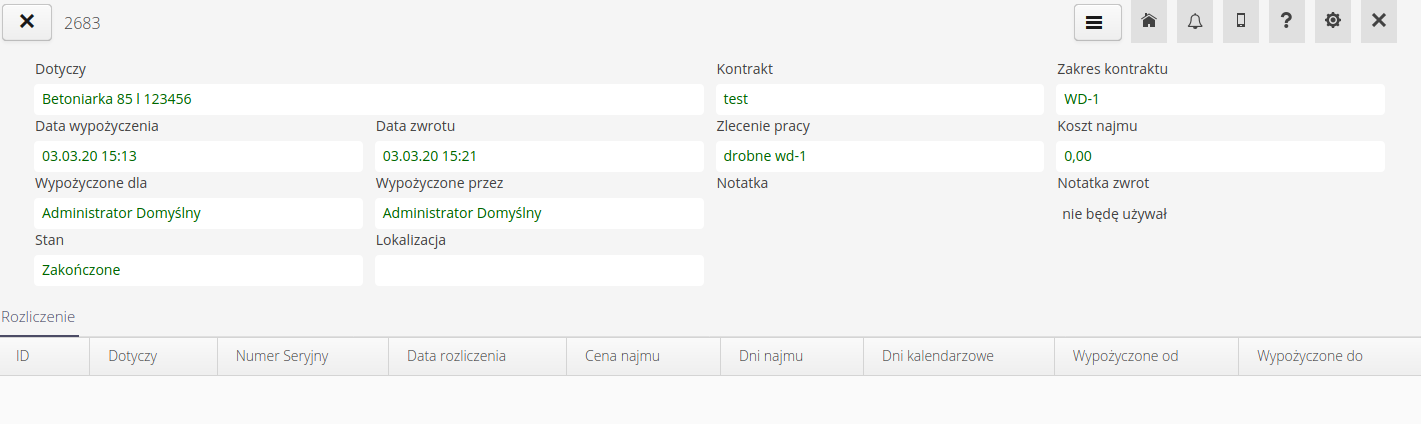Open the hamburger menu button

1097,22
